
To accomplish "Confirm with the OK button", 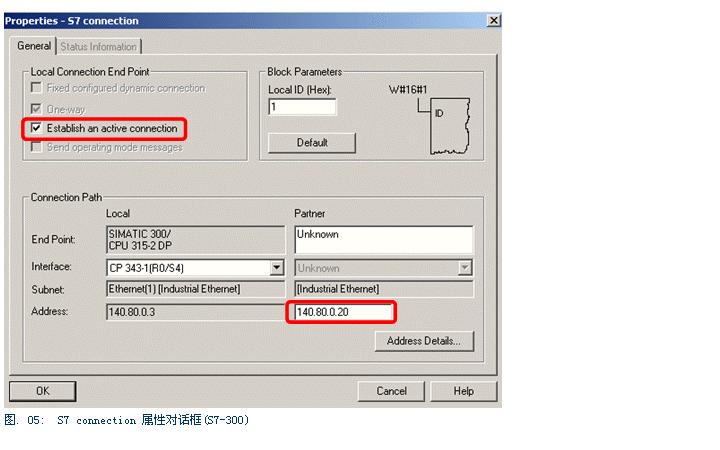I will (x=43, y=391).
